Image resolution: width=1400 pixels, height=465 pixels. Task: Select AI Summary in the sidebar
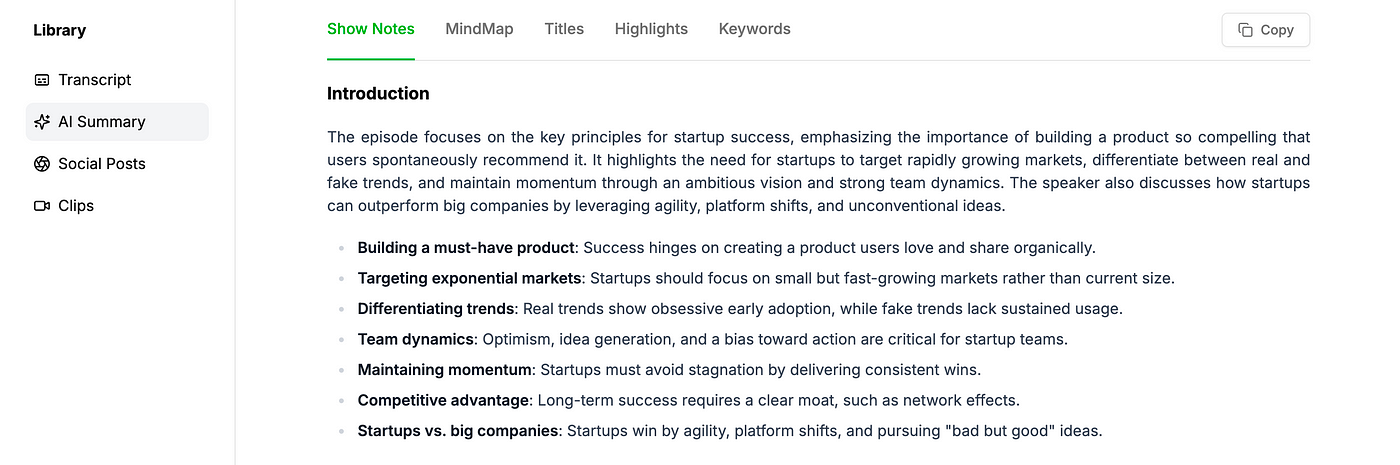point(117,122)
